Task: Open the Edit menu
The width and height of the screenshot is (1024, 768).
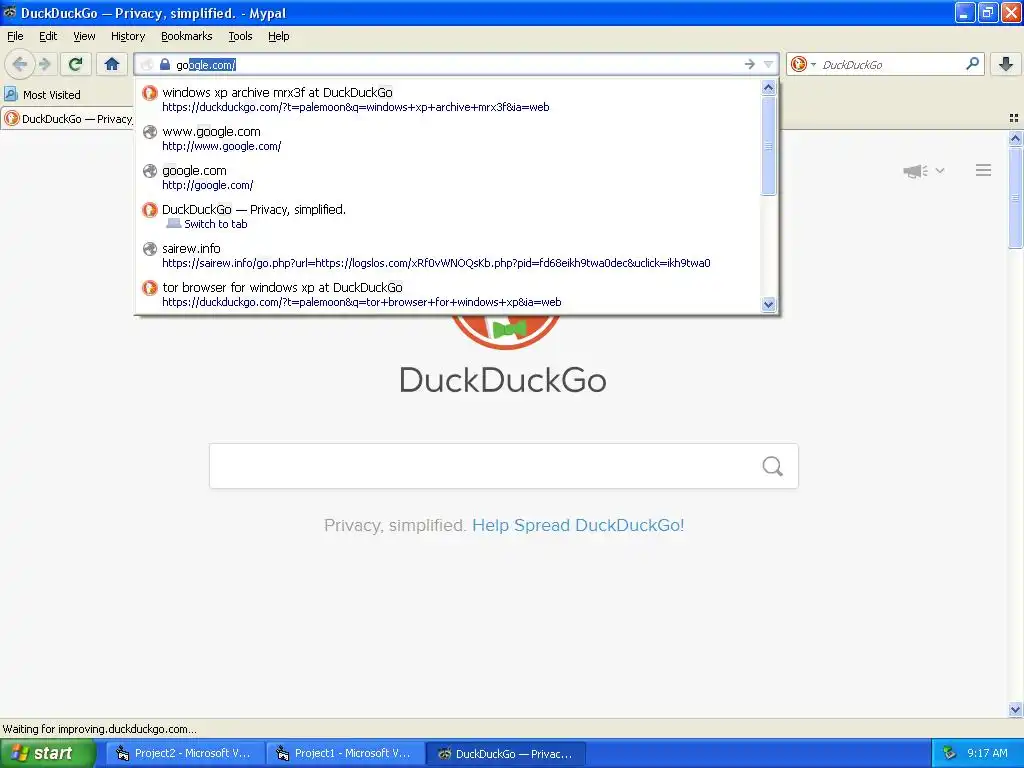Action: (48, 37)
